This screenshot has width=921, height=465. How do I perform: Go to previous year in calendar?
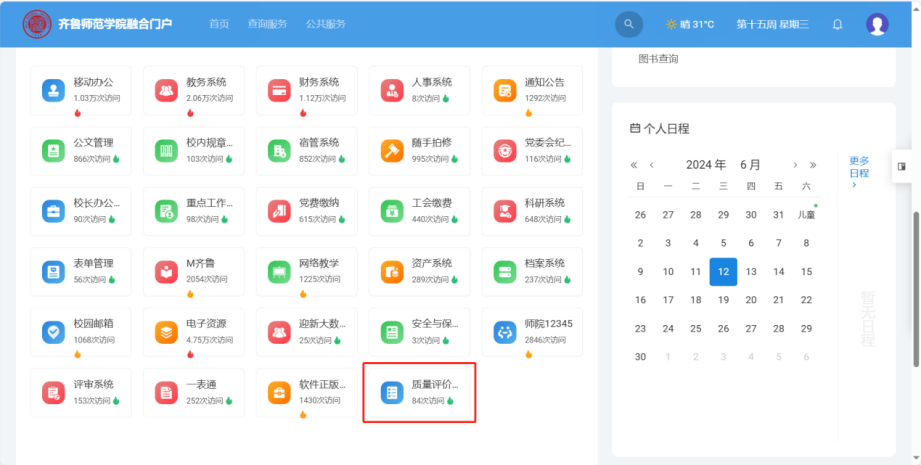point(634,165)
